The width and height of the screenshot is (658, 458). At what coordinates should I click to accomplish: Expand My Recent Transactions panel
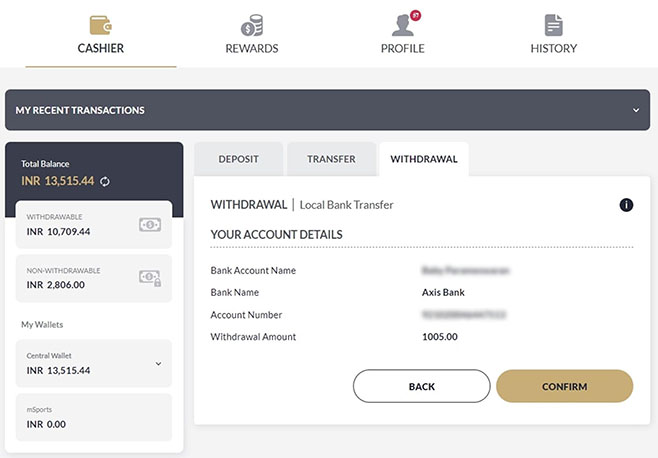coord(636,110)
